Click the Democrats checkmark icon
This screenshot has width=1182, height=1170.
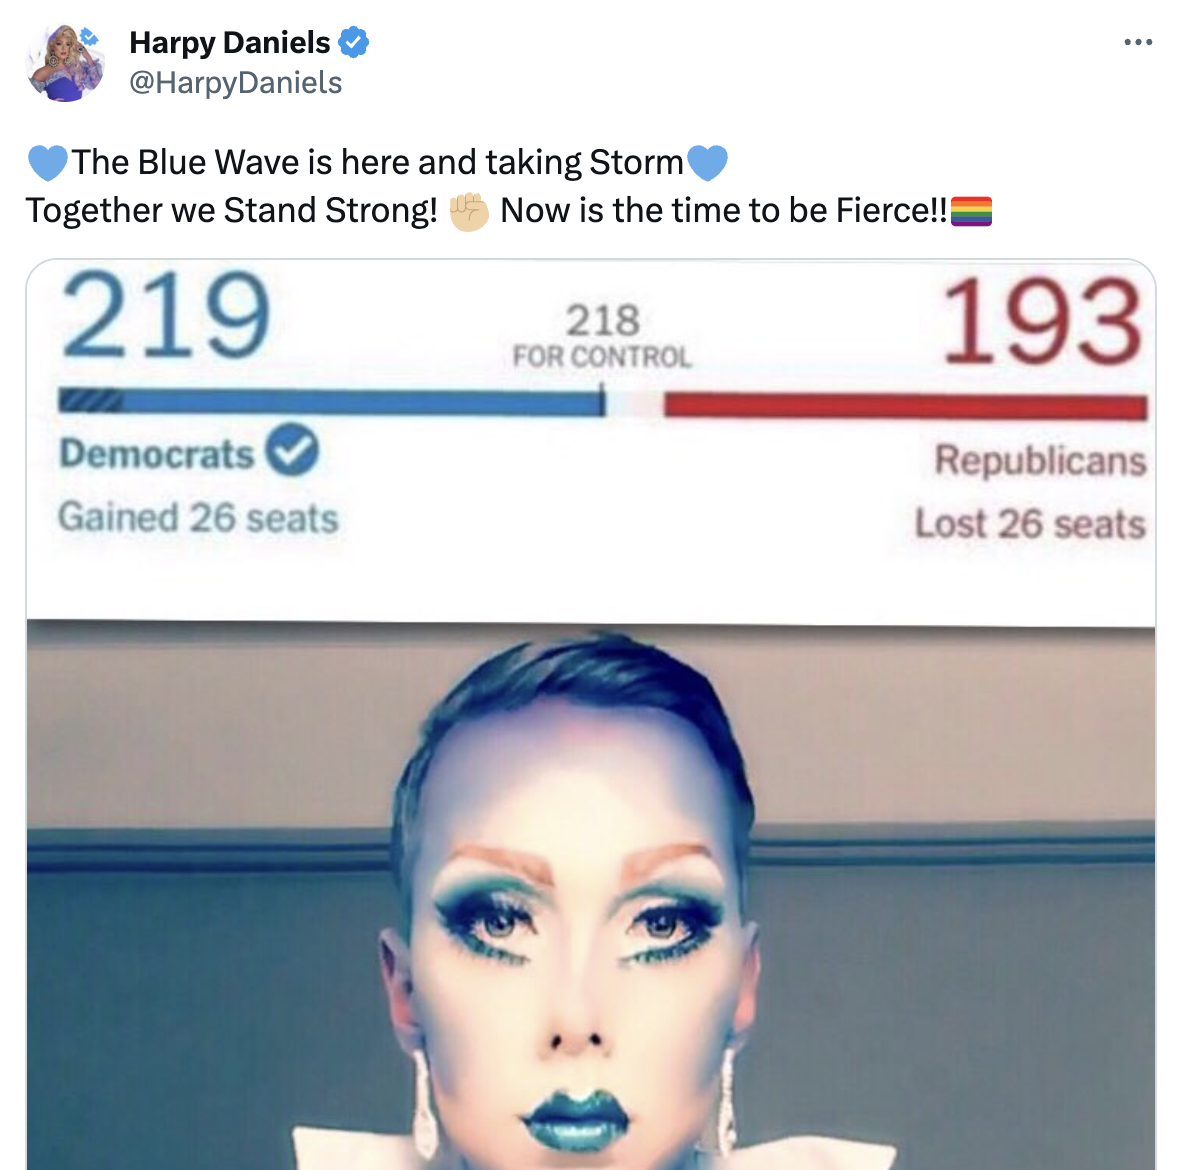point(292,449)
